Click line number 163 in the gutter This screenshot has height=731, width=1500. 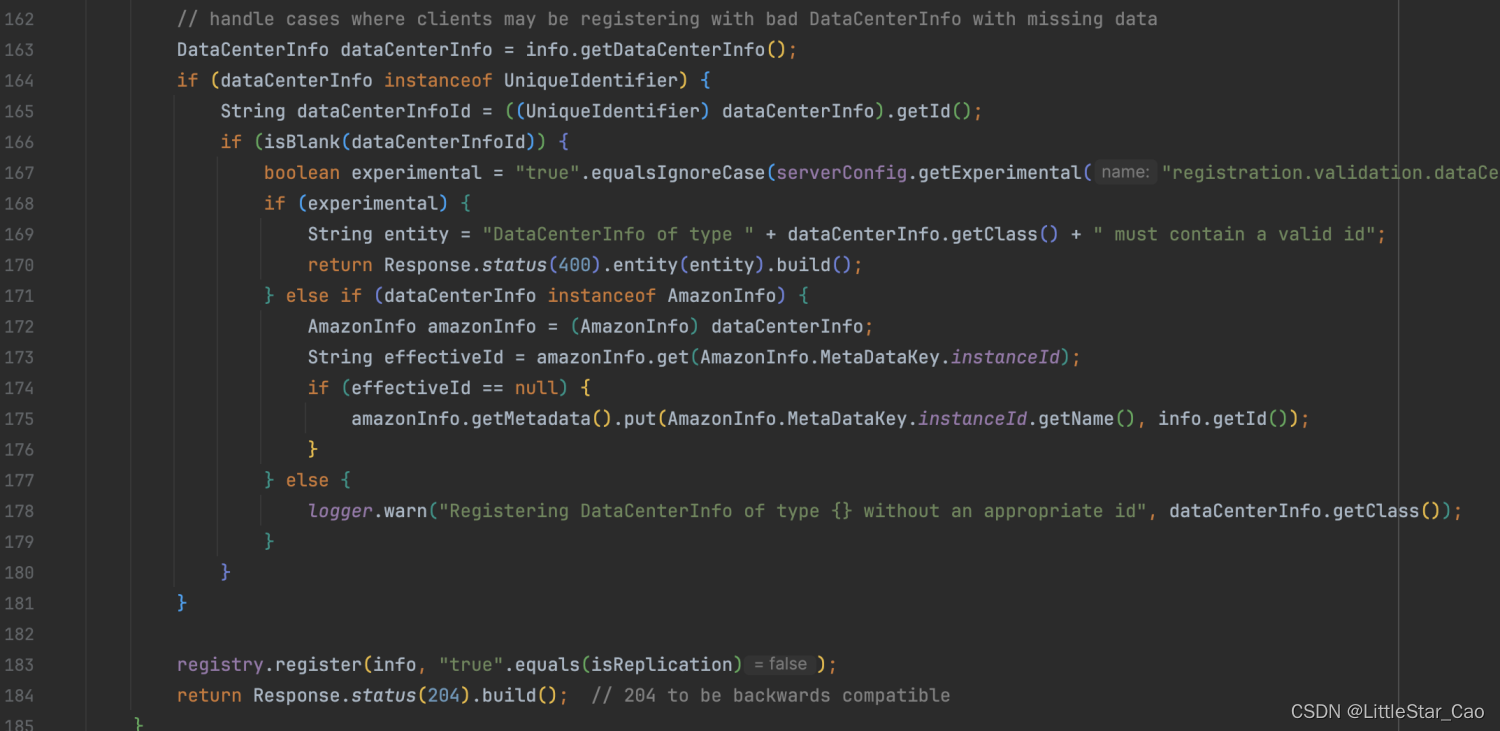pyautogui.click(x=18, y=50)
